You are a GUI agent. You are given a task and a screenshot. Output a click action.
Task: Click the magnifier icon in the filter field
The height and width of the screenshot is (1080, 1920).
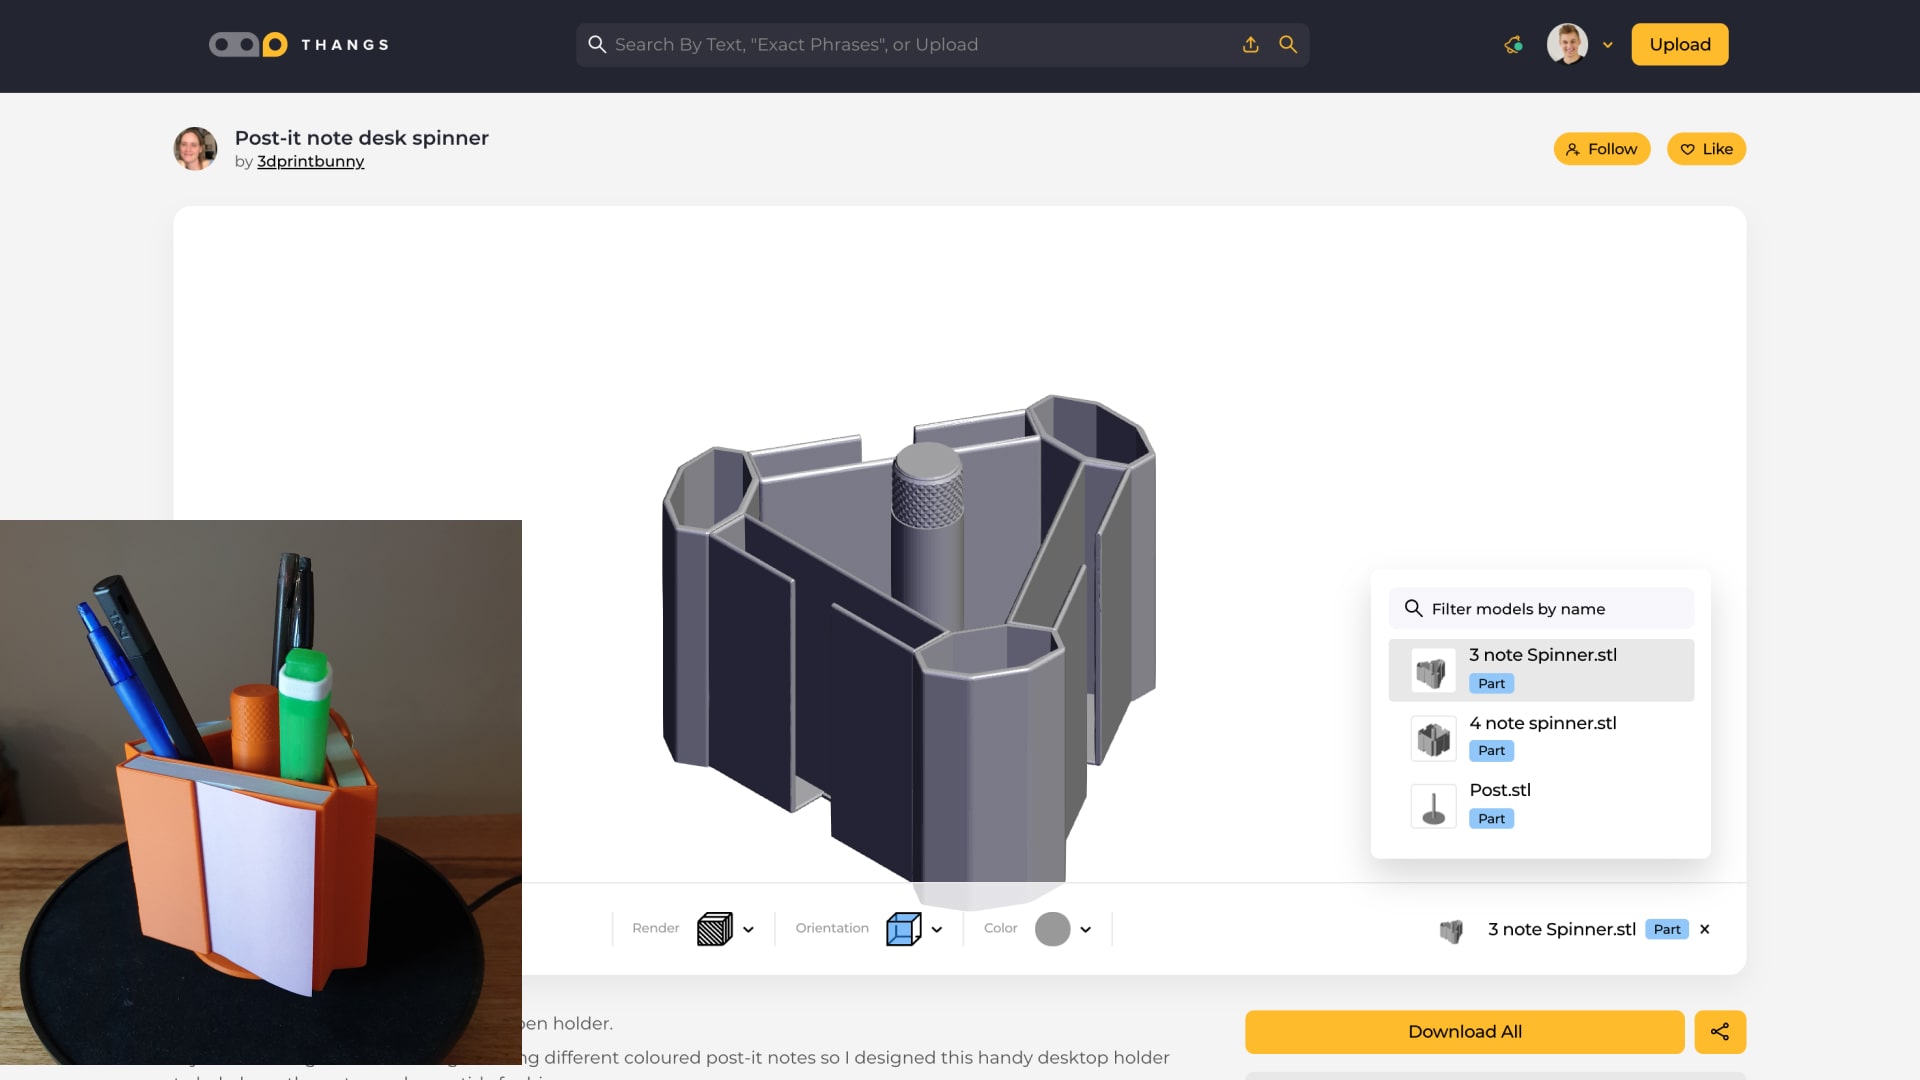pyautogui.click(x=1414, y=608)
